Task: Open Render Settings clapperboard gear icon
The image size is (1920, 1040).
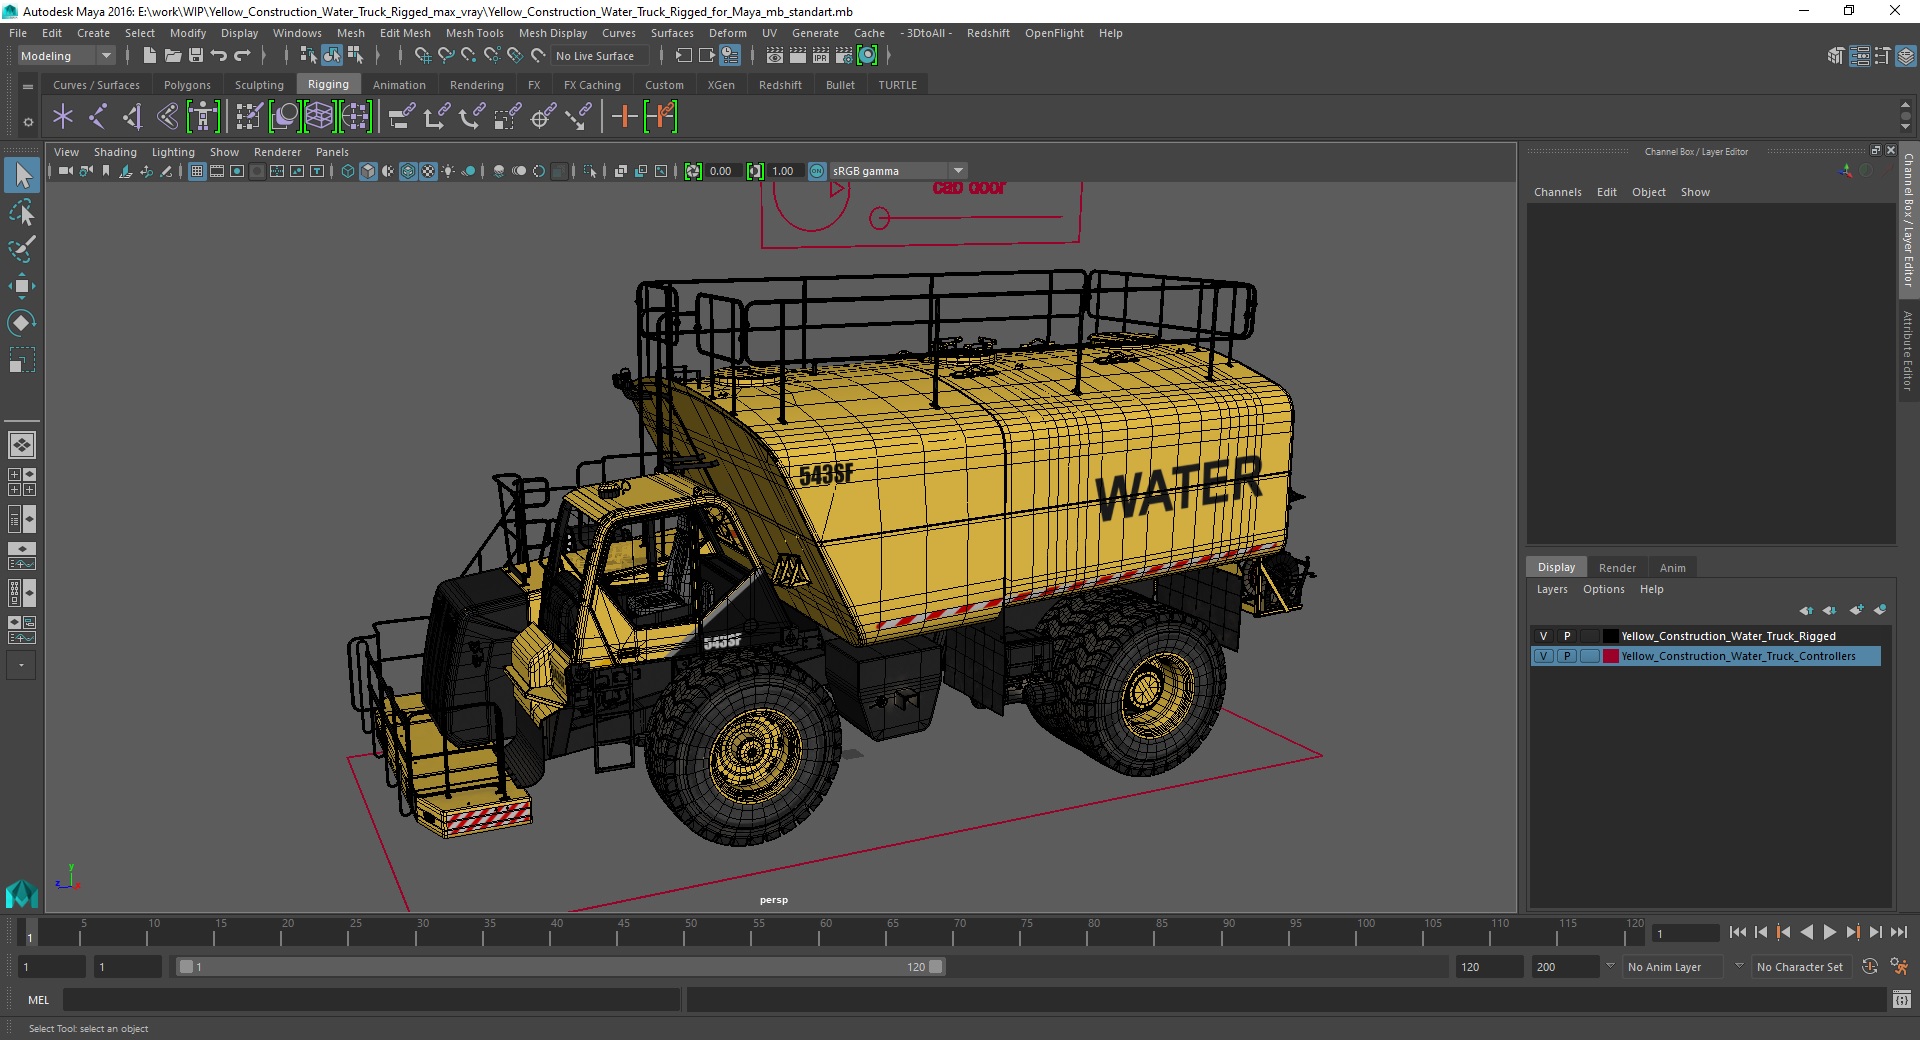Action: pos(844,56)
